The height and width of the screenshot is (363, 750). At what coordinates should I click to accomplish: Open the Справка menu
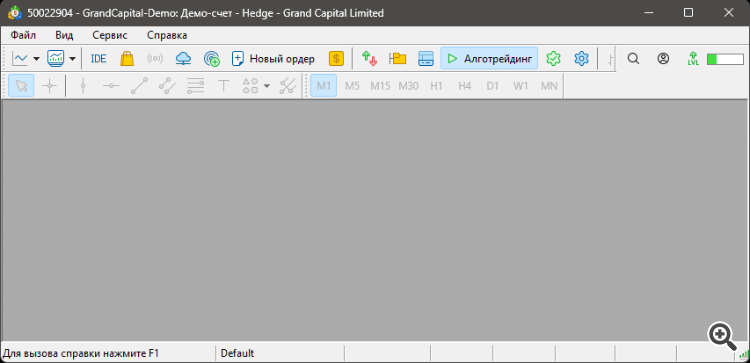pos(167,35)
